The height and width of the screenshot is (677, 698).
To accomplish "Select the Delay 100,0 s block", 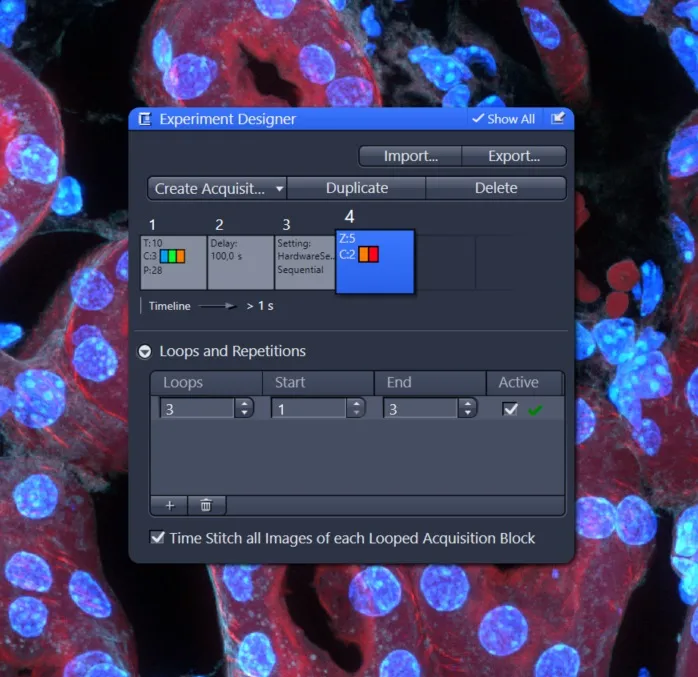I will 240,263.
